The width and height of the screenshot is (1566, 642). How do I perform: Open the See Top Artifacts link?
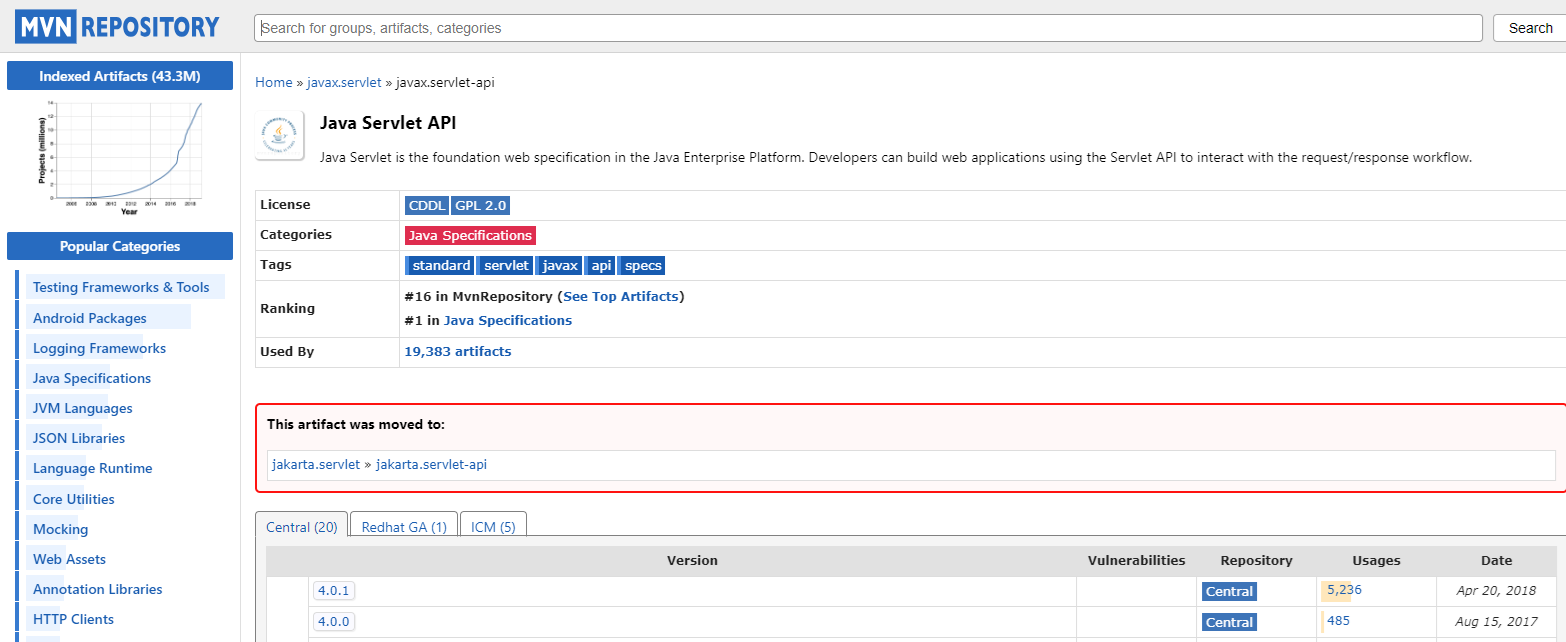tap(621, 296)
